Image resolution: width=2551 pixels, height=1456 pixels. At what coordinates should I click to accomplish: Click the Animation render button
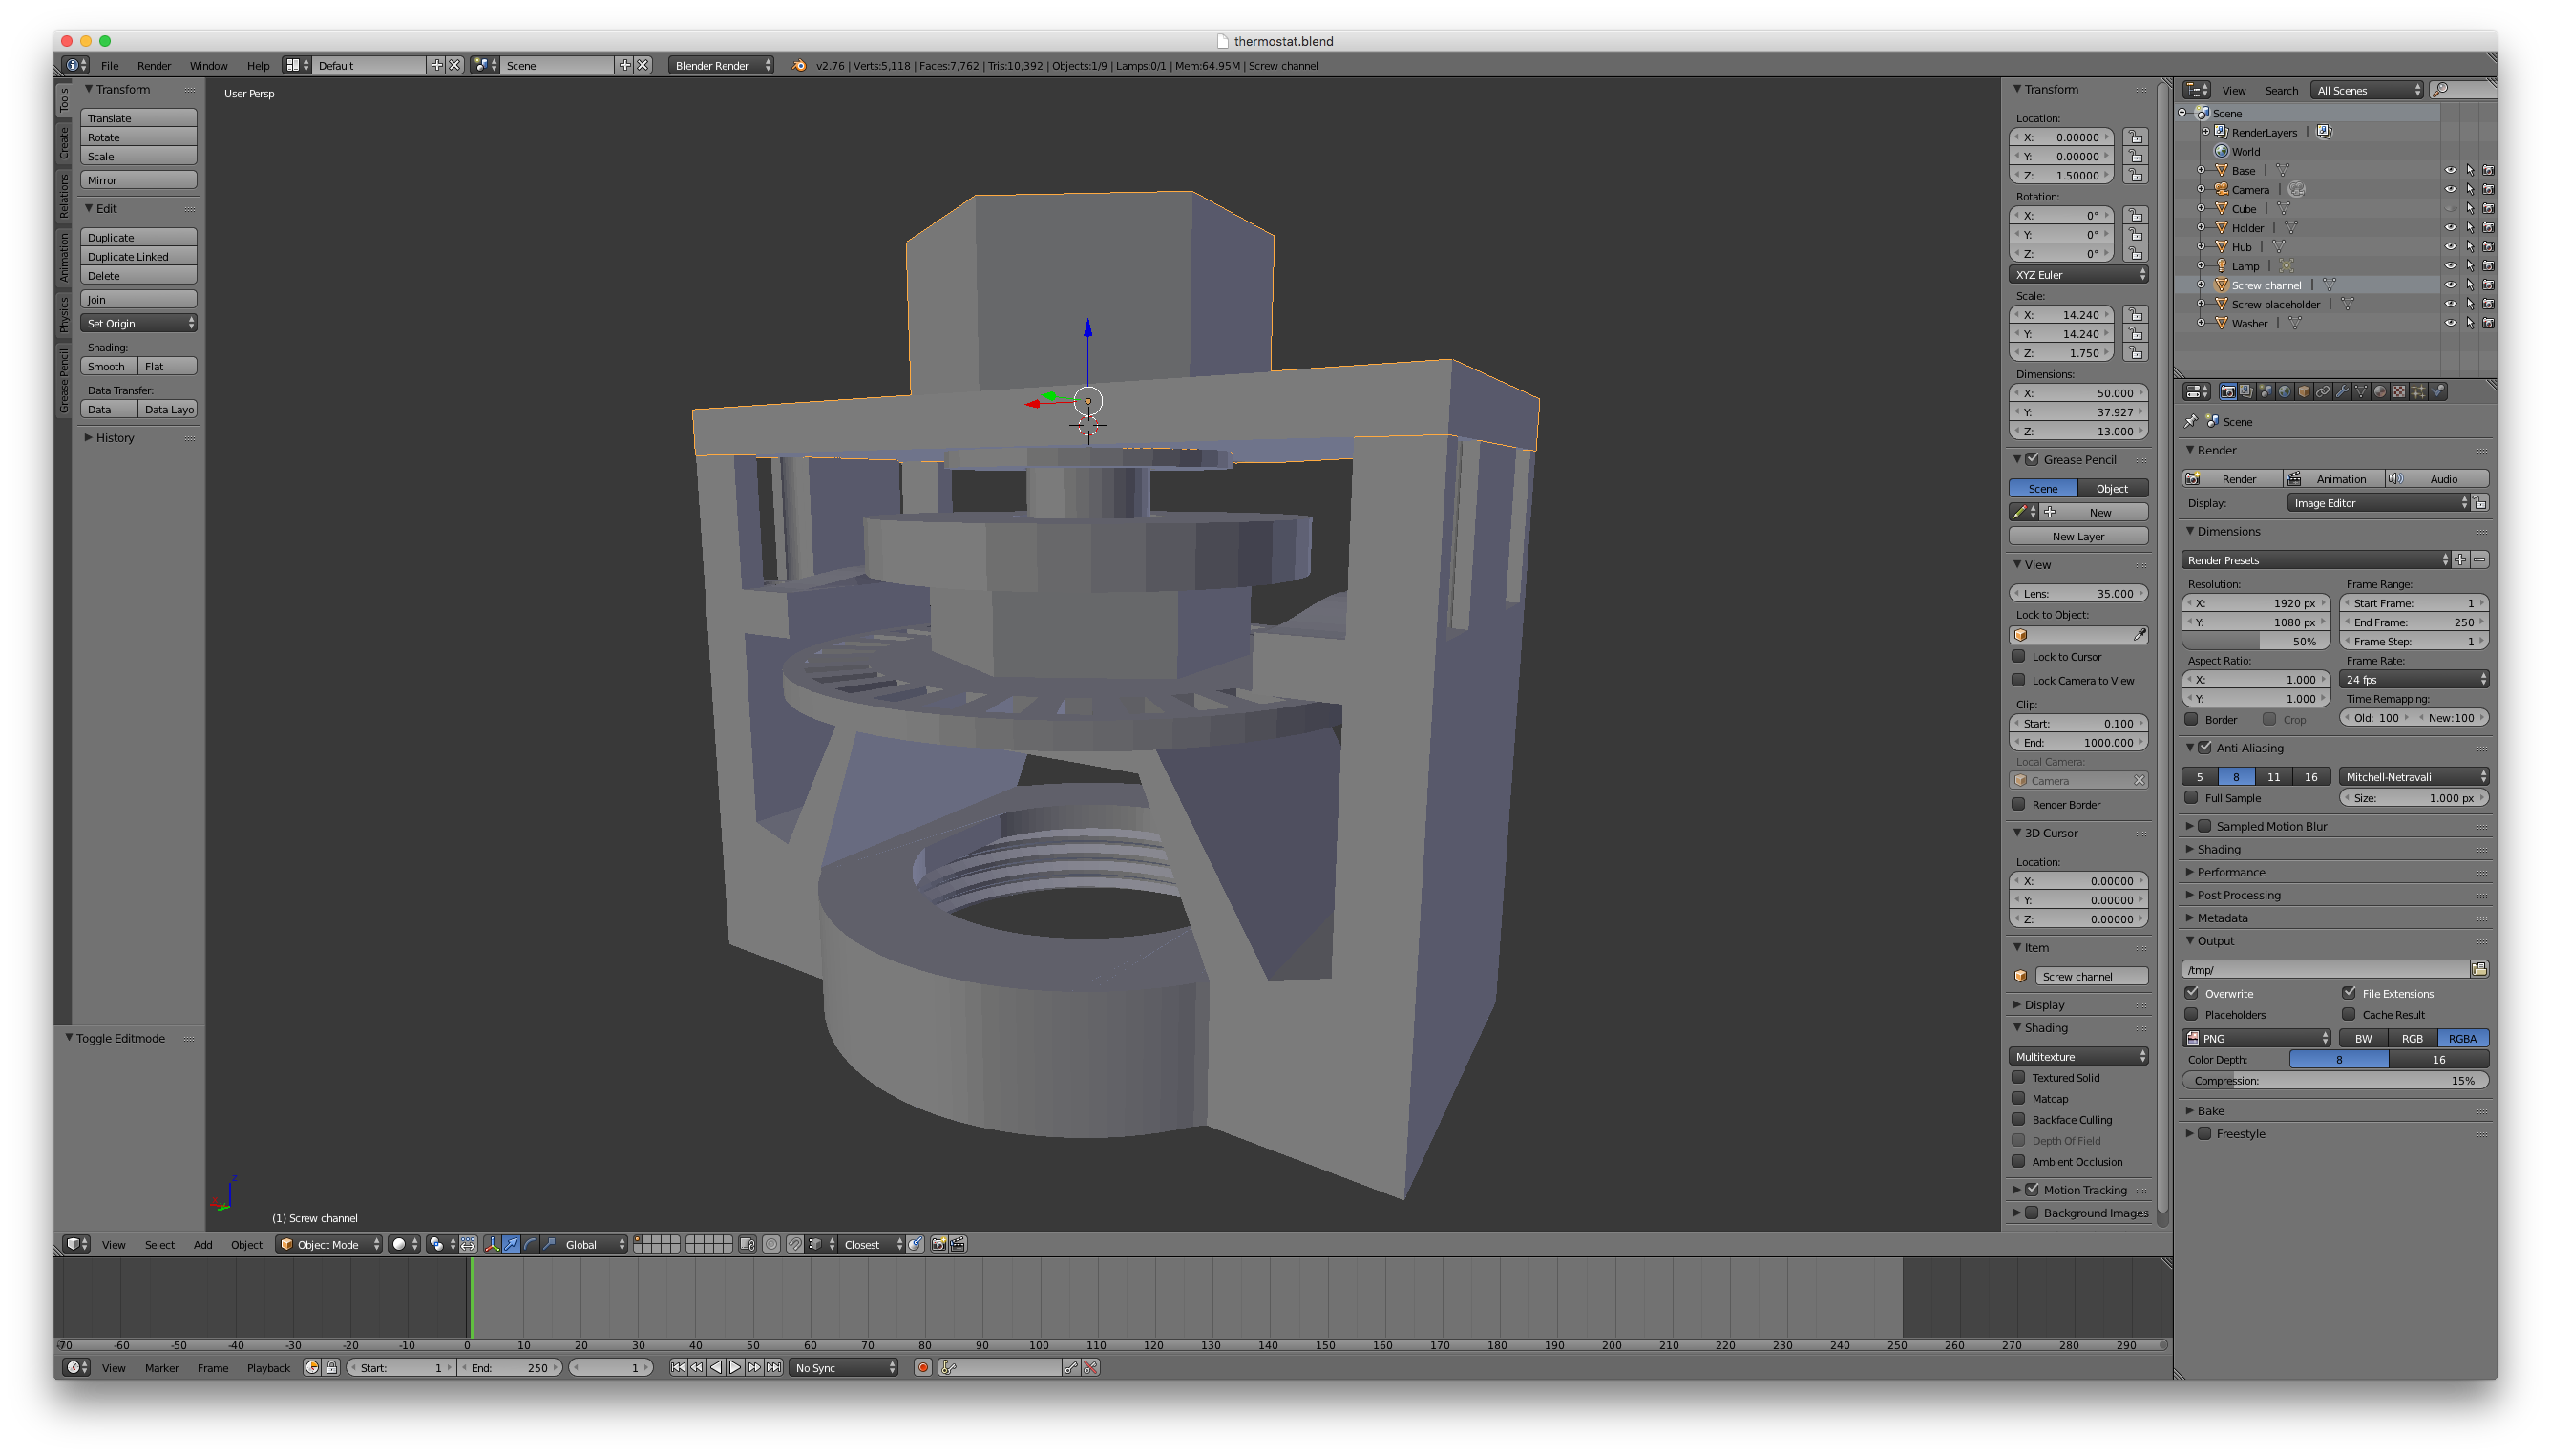click(2334, 479)
